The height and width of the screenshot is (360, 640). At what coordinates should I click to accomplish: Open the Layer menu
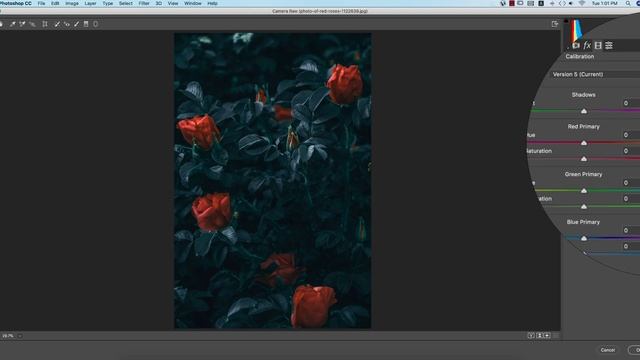90,3
